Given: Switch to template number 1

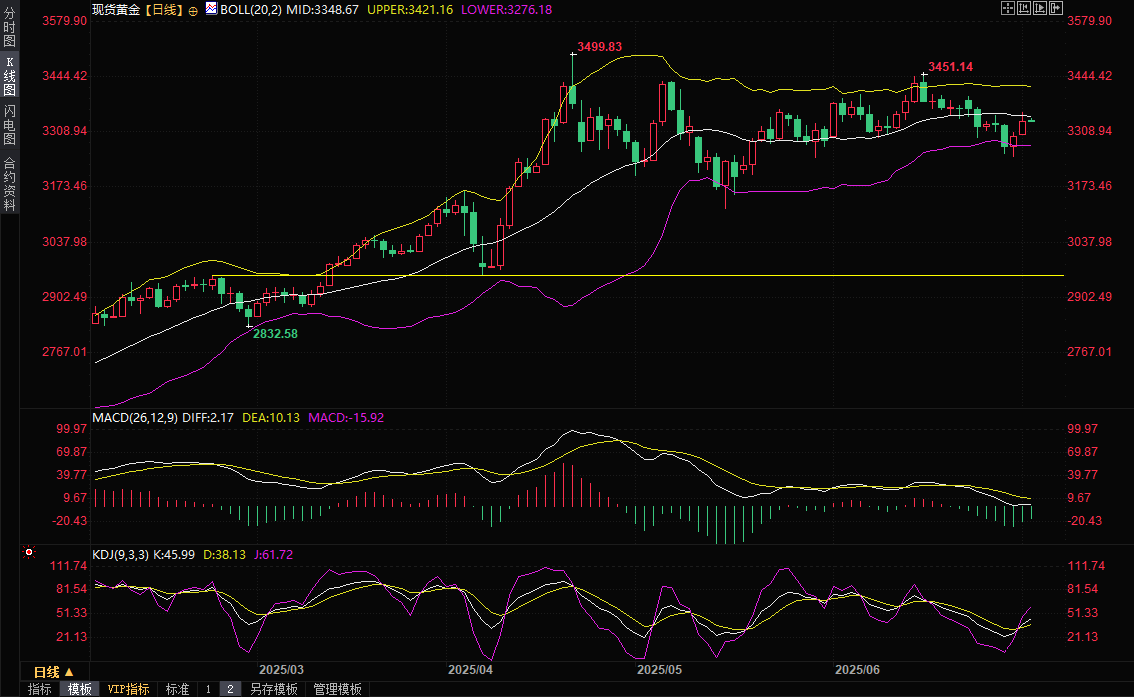Looking at the screenshot, I should coord(208,689).
